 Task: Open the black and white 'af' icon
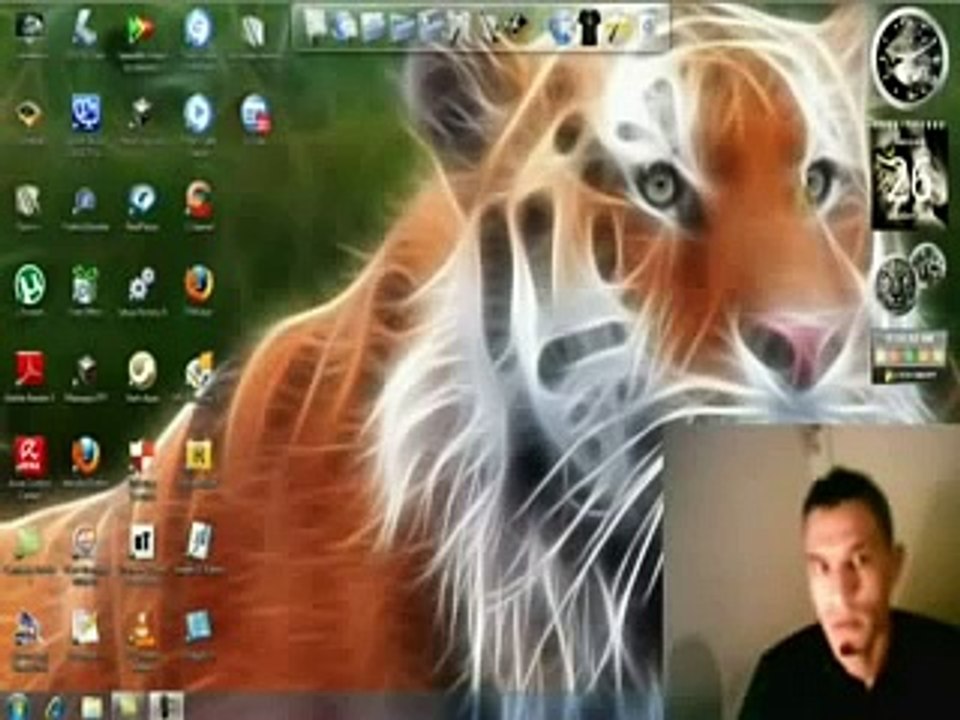click(x=141, y=542)
